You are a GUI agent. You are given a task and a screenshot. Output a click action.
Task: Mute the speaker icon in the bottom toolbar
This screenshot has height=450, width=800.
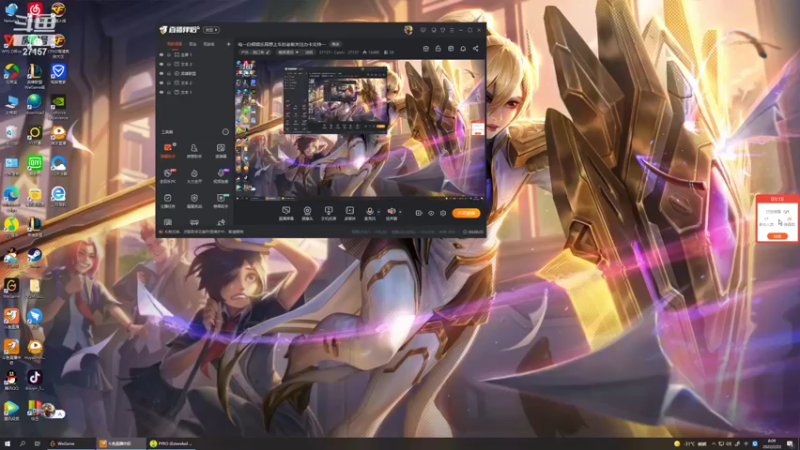(x=391, y=211)
